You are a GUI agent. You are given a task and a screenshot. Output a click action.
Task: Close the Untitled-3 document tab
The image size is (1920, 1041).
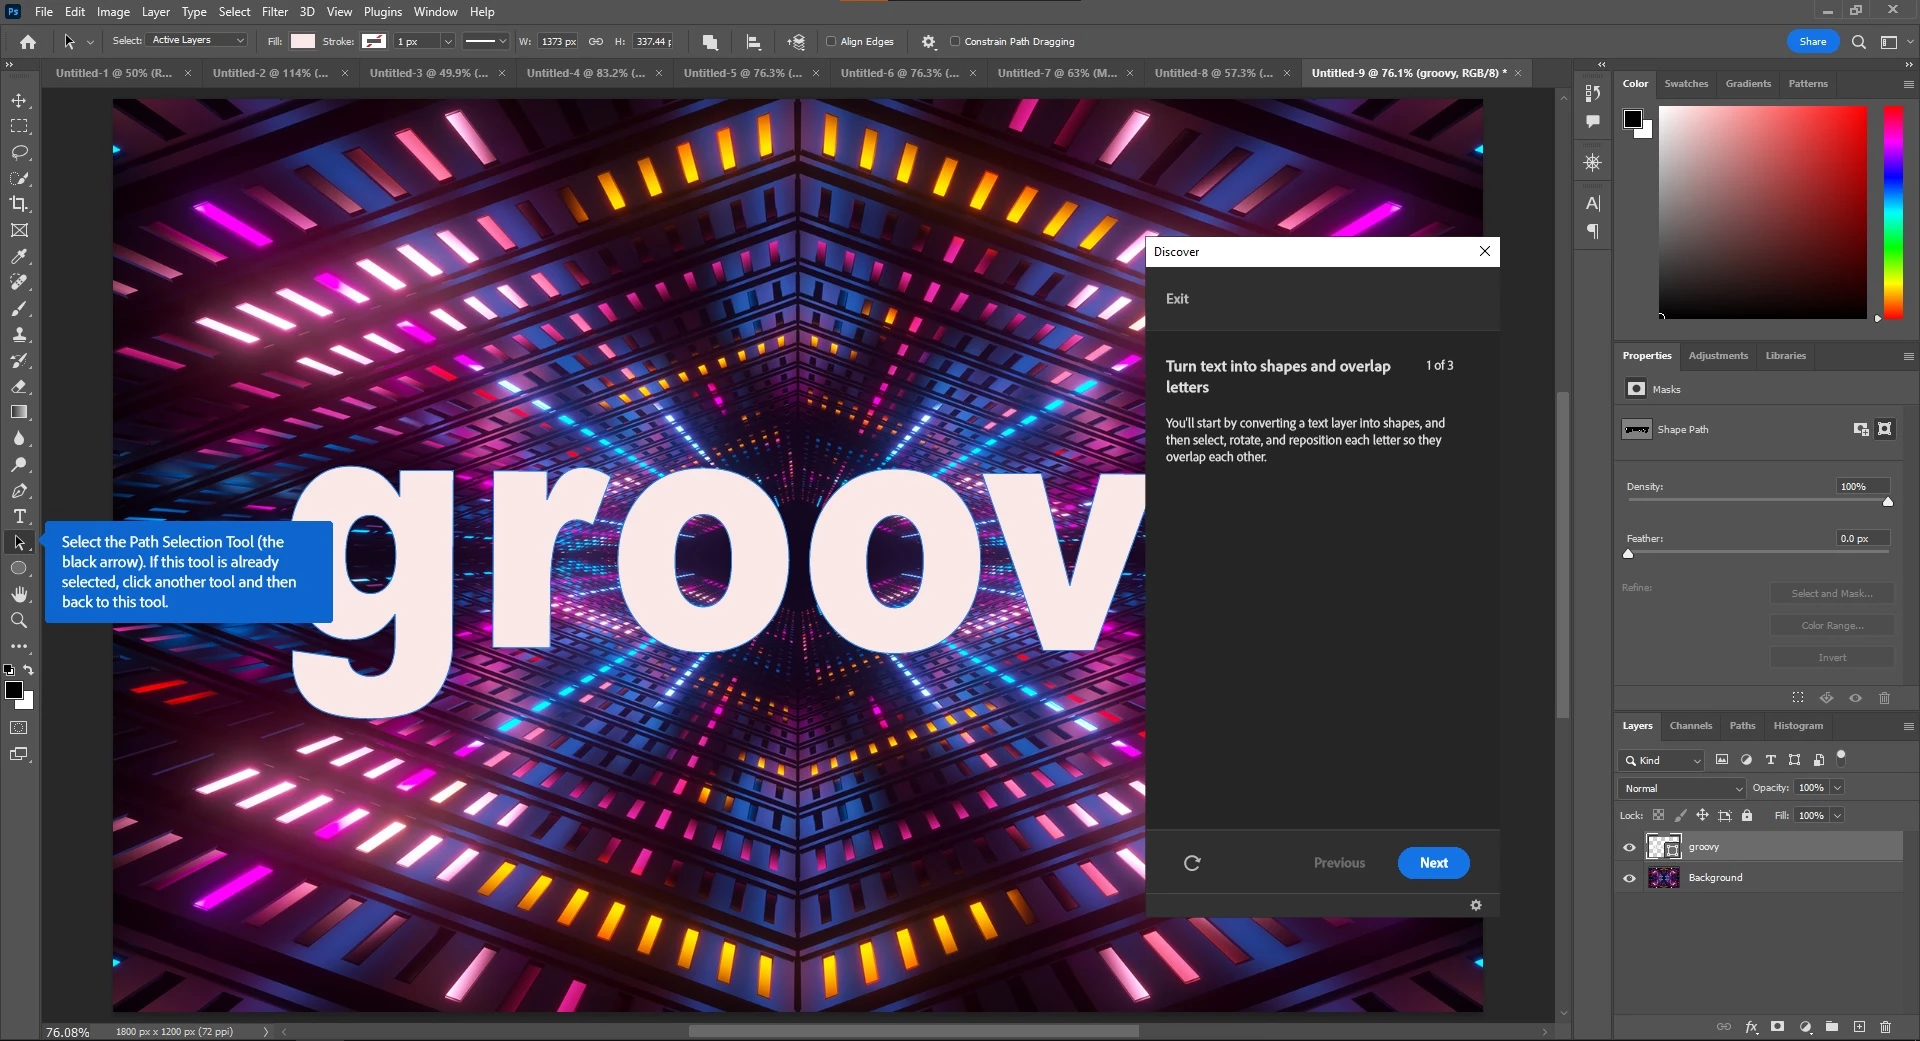pyautogui.click(x=502, y=73)
